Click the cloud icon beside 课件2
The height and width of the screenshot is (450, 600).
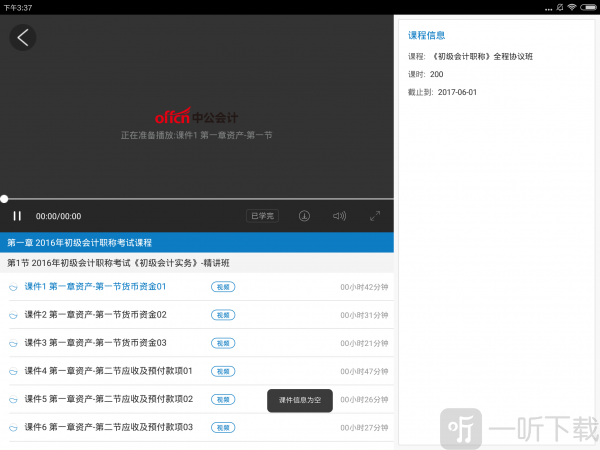(14, 315)
